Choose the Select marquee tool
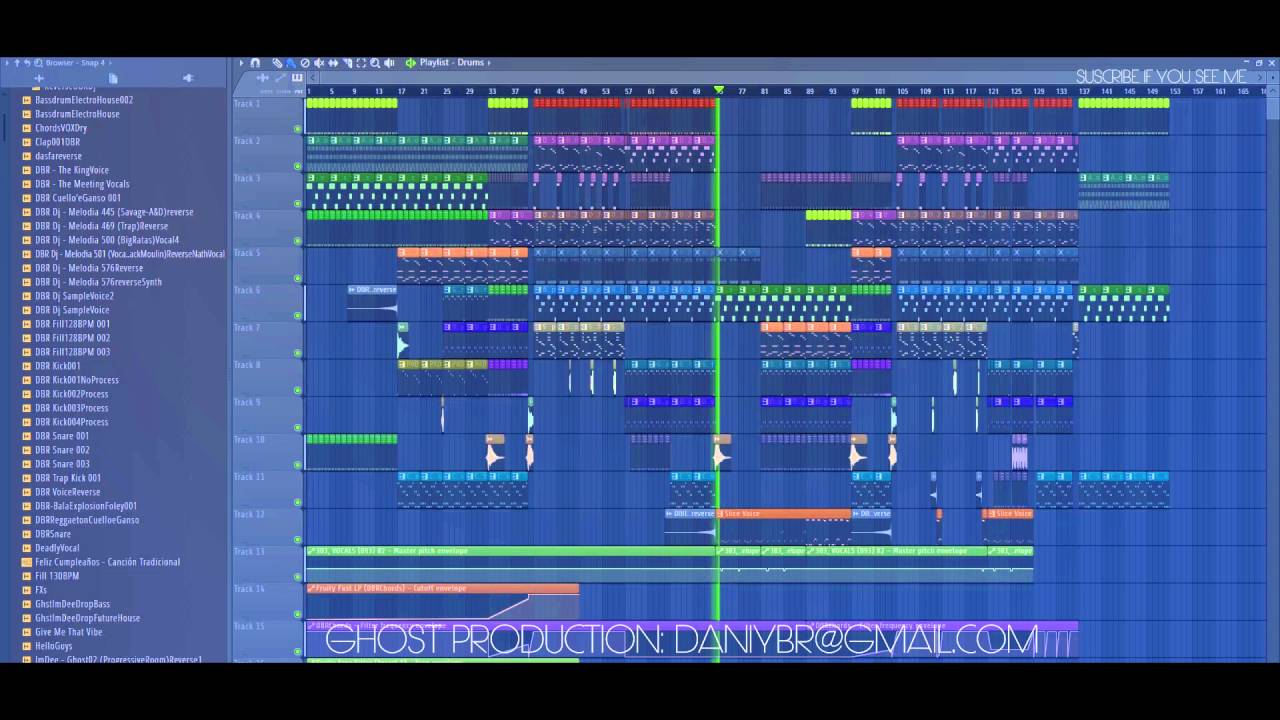Image resolution: width=1280 pixels, height=720 pixels. (361, 63)
